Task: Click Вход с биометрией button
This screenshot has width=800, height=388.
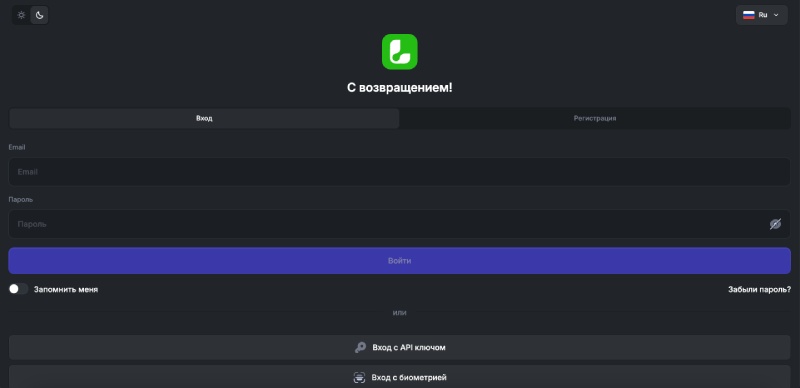Action: [399, 377]
